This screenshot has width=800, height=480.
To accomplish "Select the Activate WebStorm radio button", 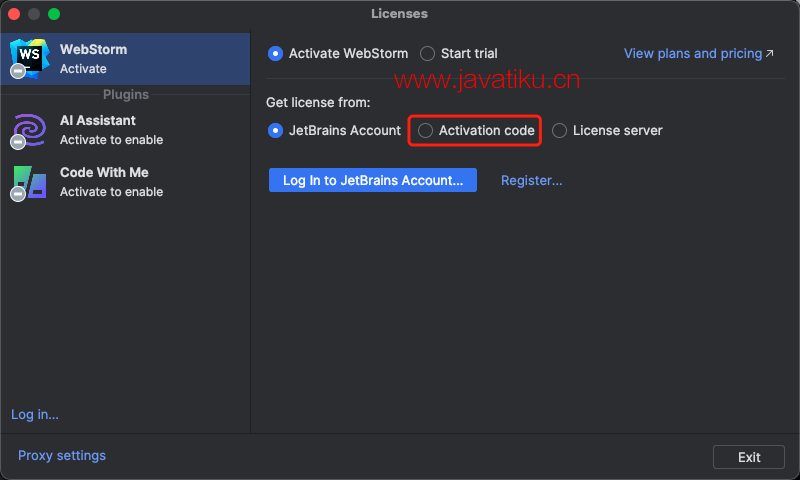I will click(x=276, y=54).
